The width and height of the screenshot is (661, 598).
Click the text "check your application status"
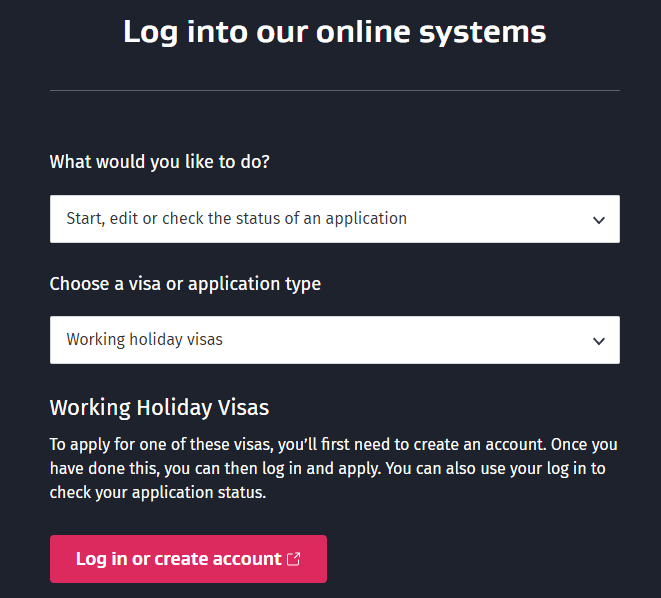(158, 493)
